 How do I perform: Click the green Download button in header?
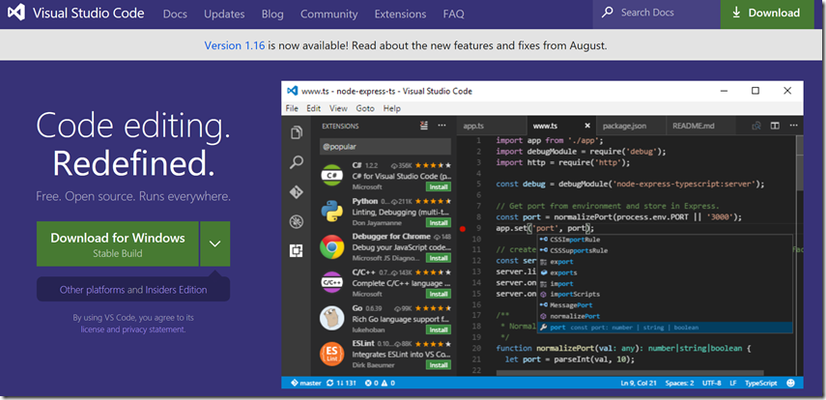click(766, 14)
